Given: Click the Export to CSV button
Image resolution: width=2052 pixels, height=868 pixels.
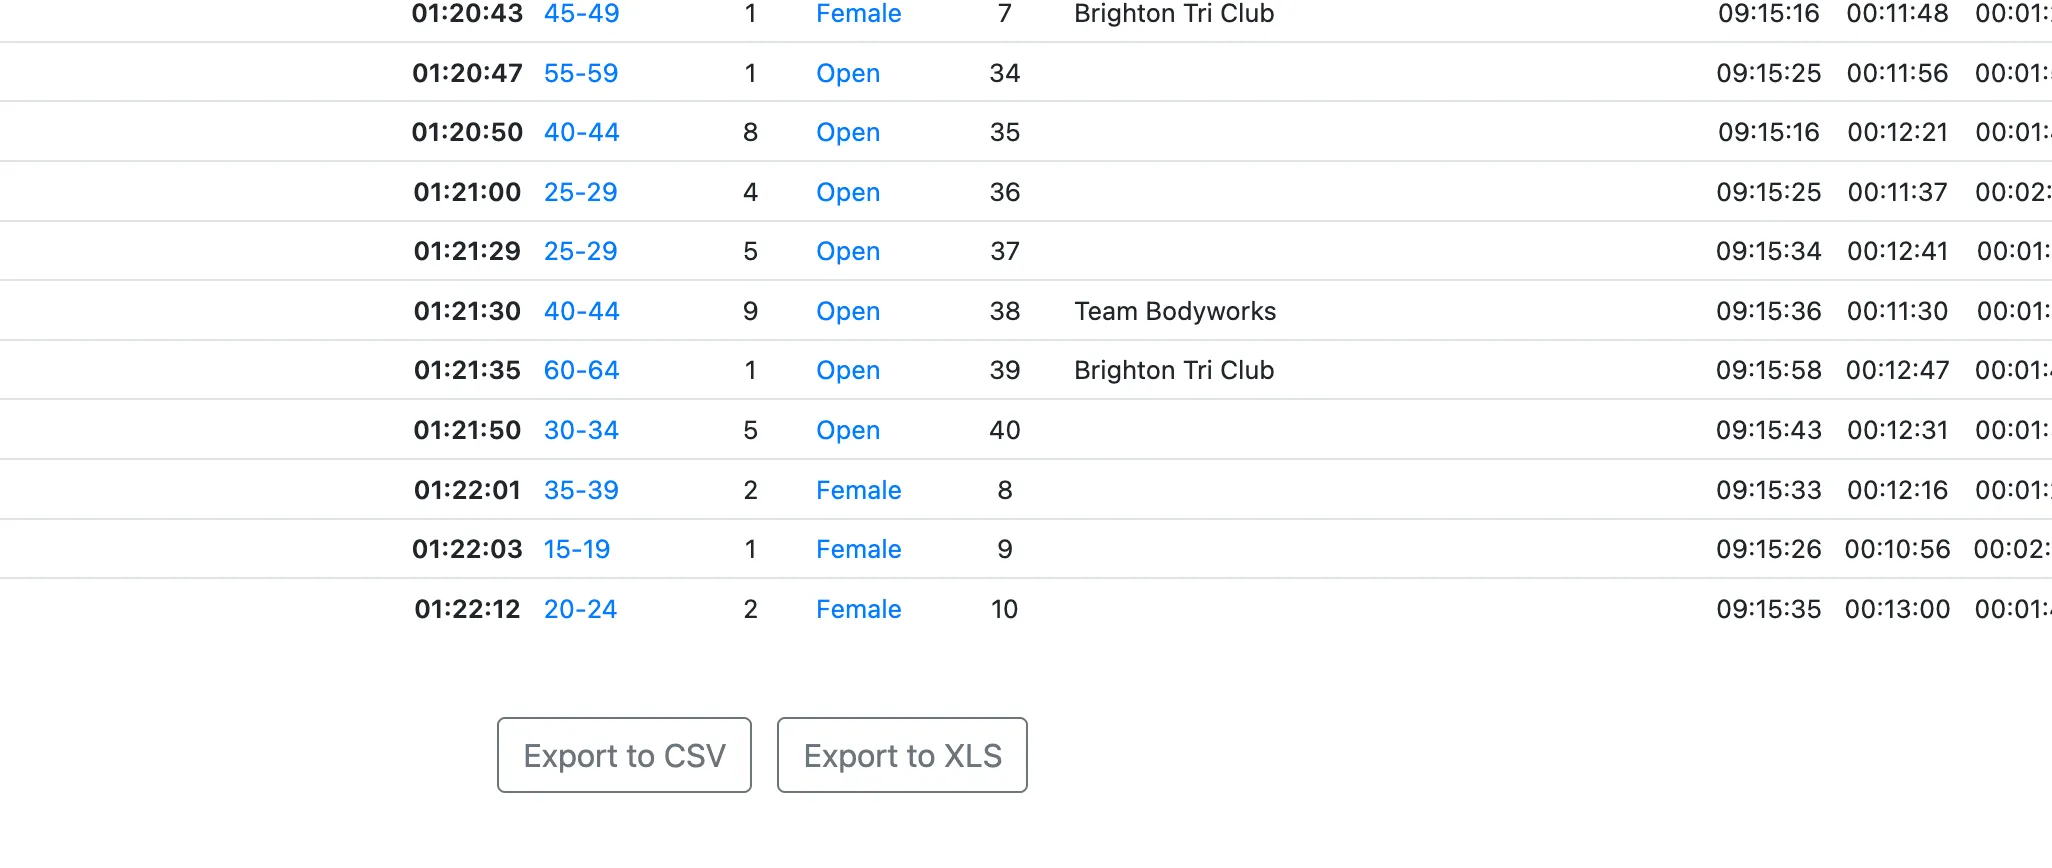Looking at the screenshot, I should 624,755.
